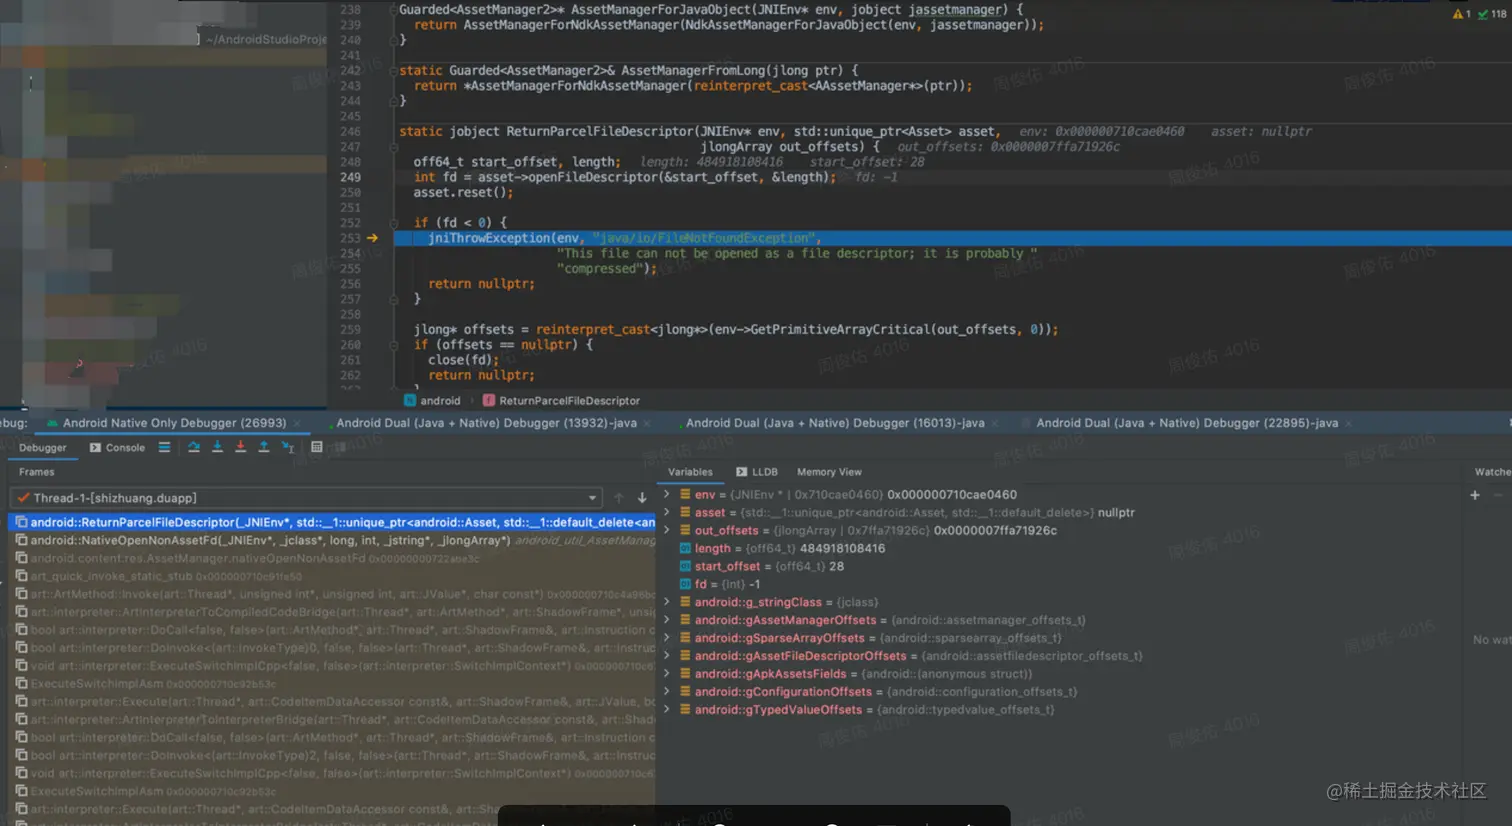Viewport: 1512px width, 826px height.
Task: Click the warnings indicator in editor corner
Action: click(x=1461, y=14)
